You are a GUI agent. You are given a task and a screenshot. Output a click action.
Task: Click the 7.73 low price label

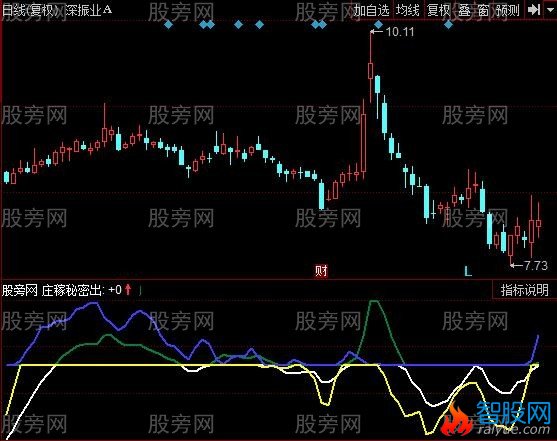(536, 265)
